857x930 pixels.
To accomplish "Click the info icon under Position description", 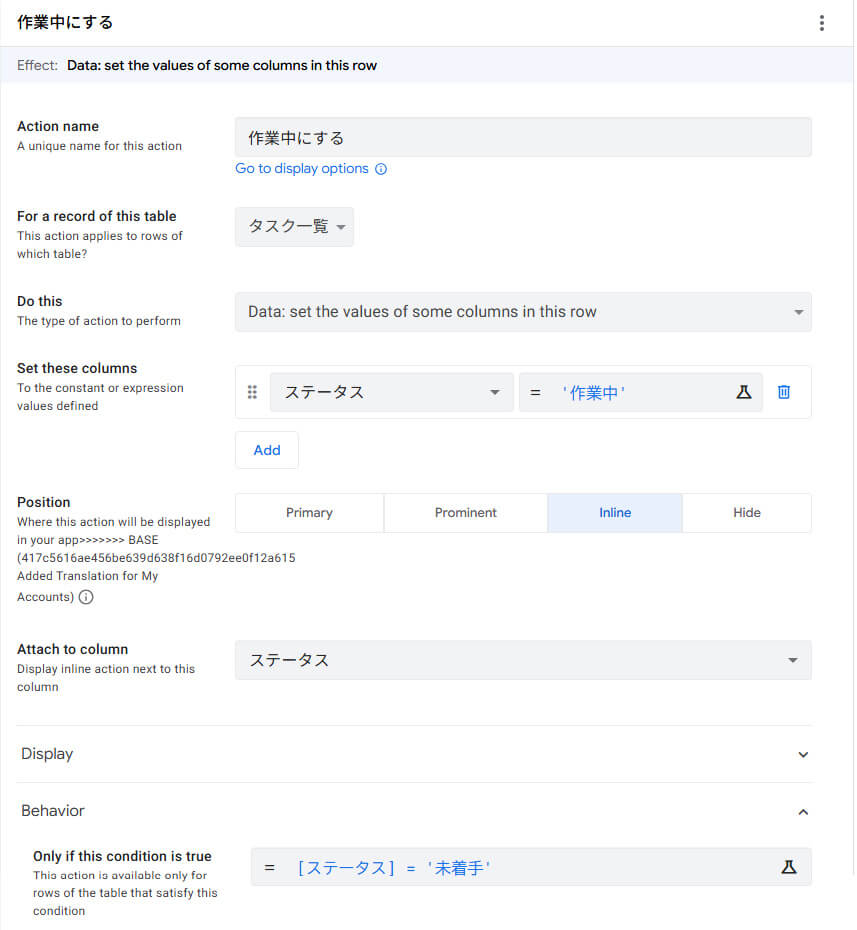I will tap(86, 597).
